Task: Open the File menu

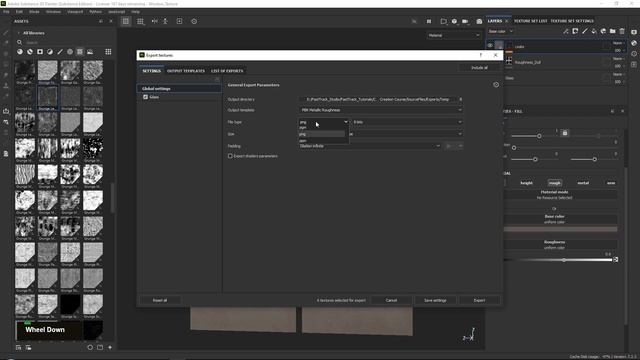Action: point(7,12)
